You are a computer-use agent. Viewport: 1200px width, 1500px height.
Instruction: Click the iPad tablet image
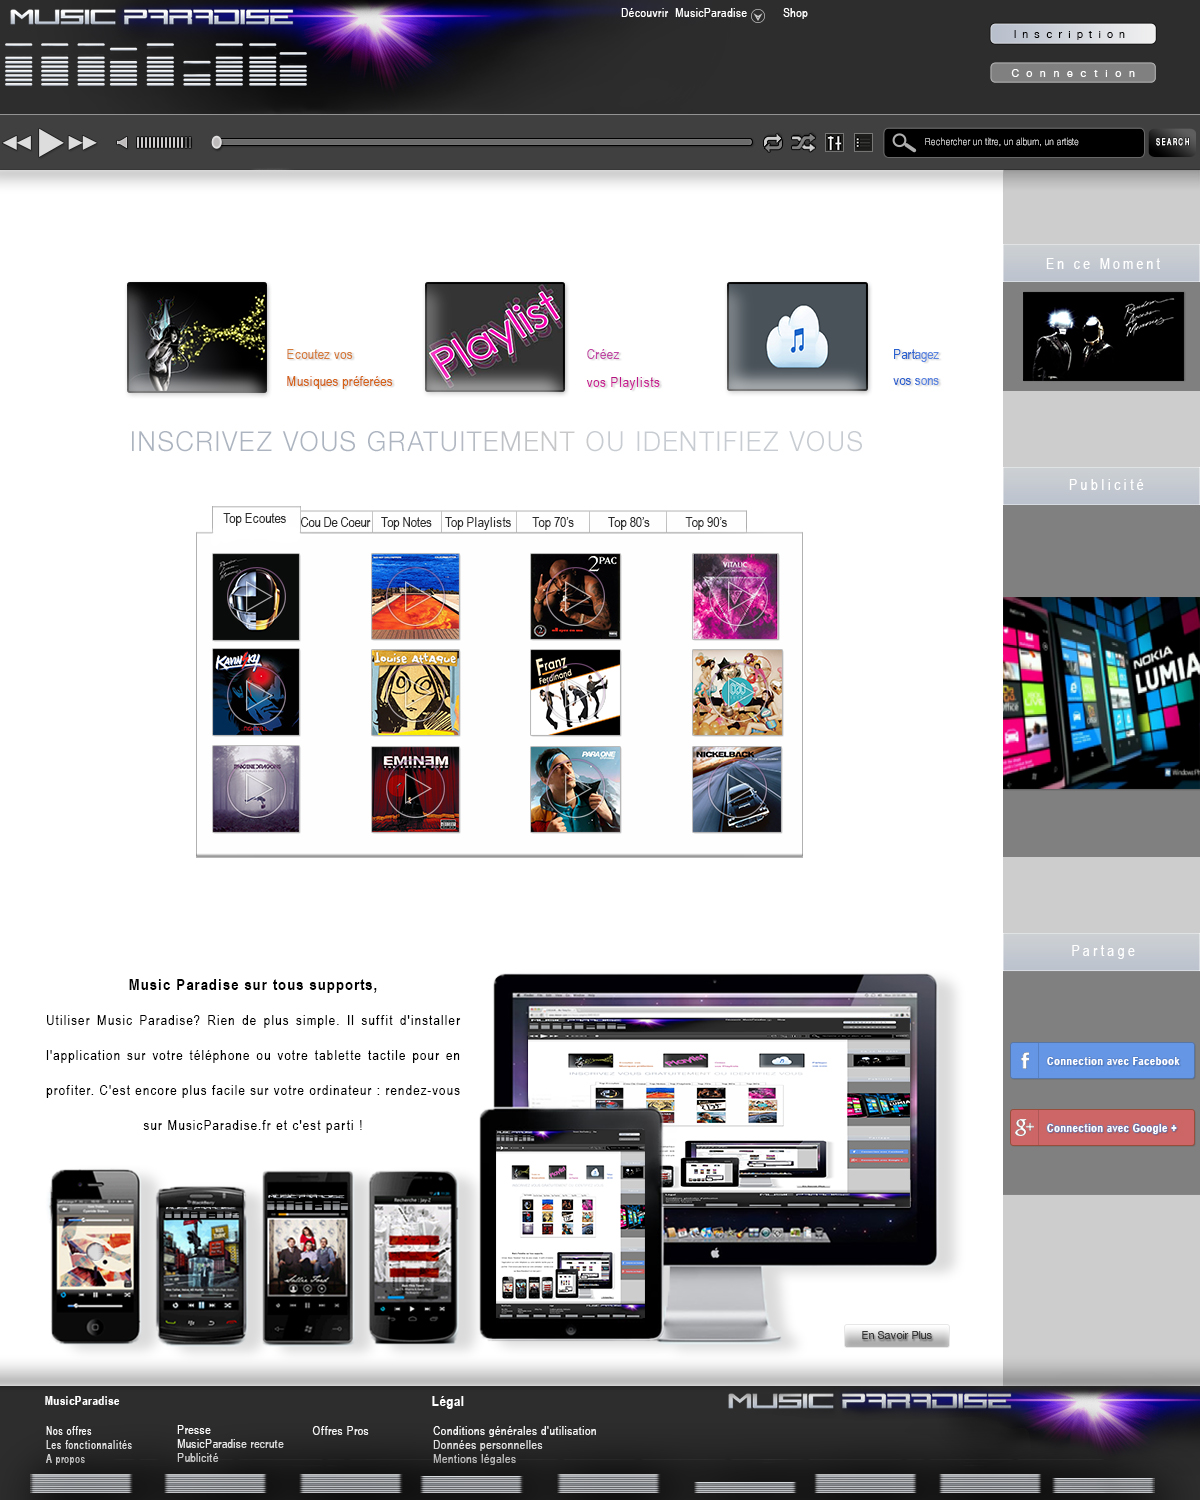pyautogui.click(x=571, y=1223)
